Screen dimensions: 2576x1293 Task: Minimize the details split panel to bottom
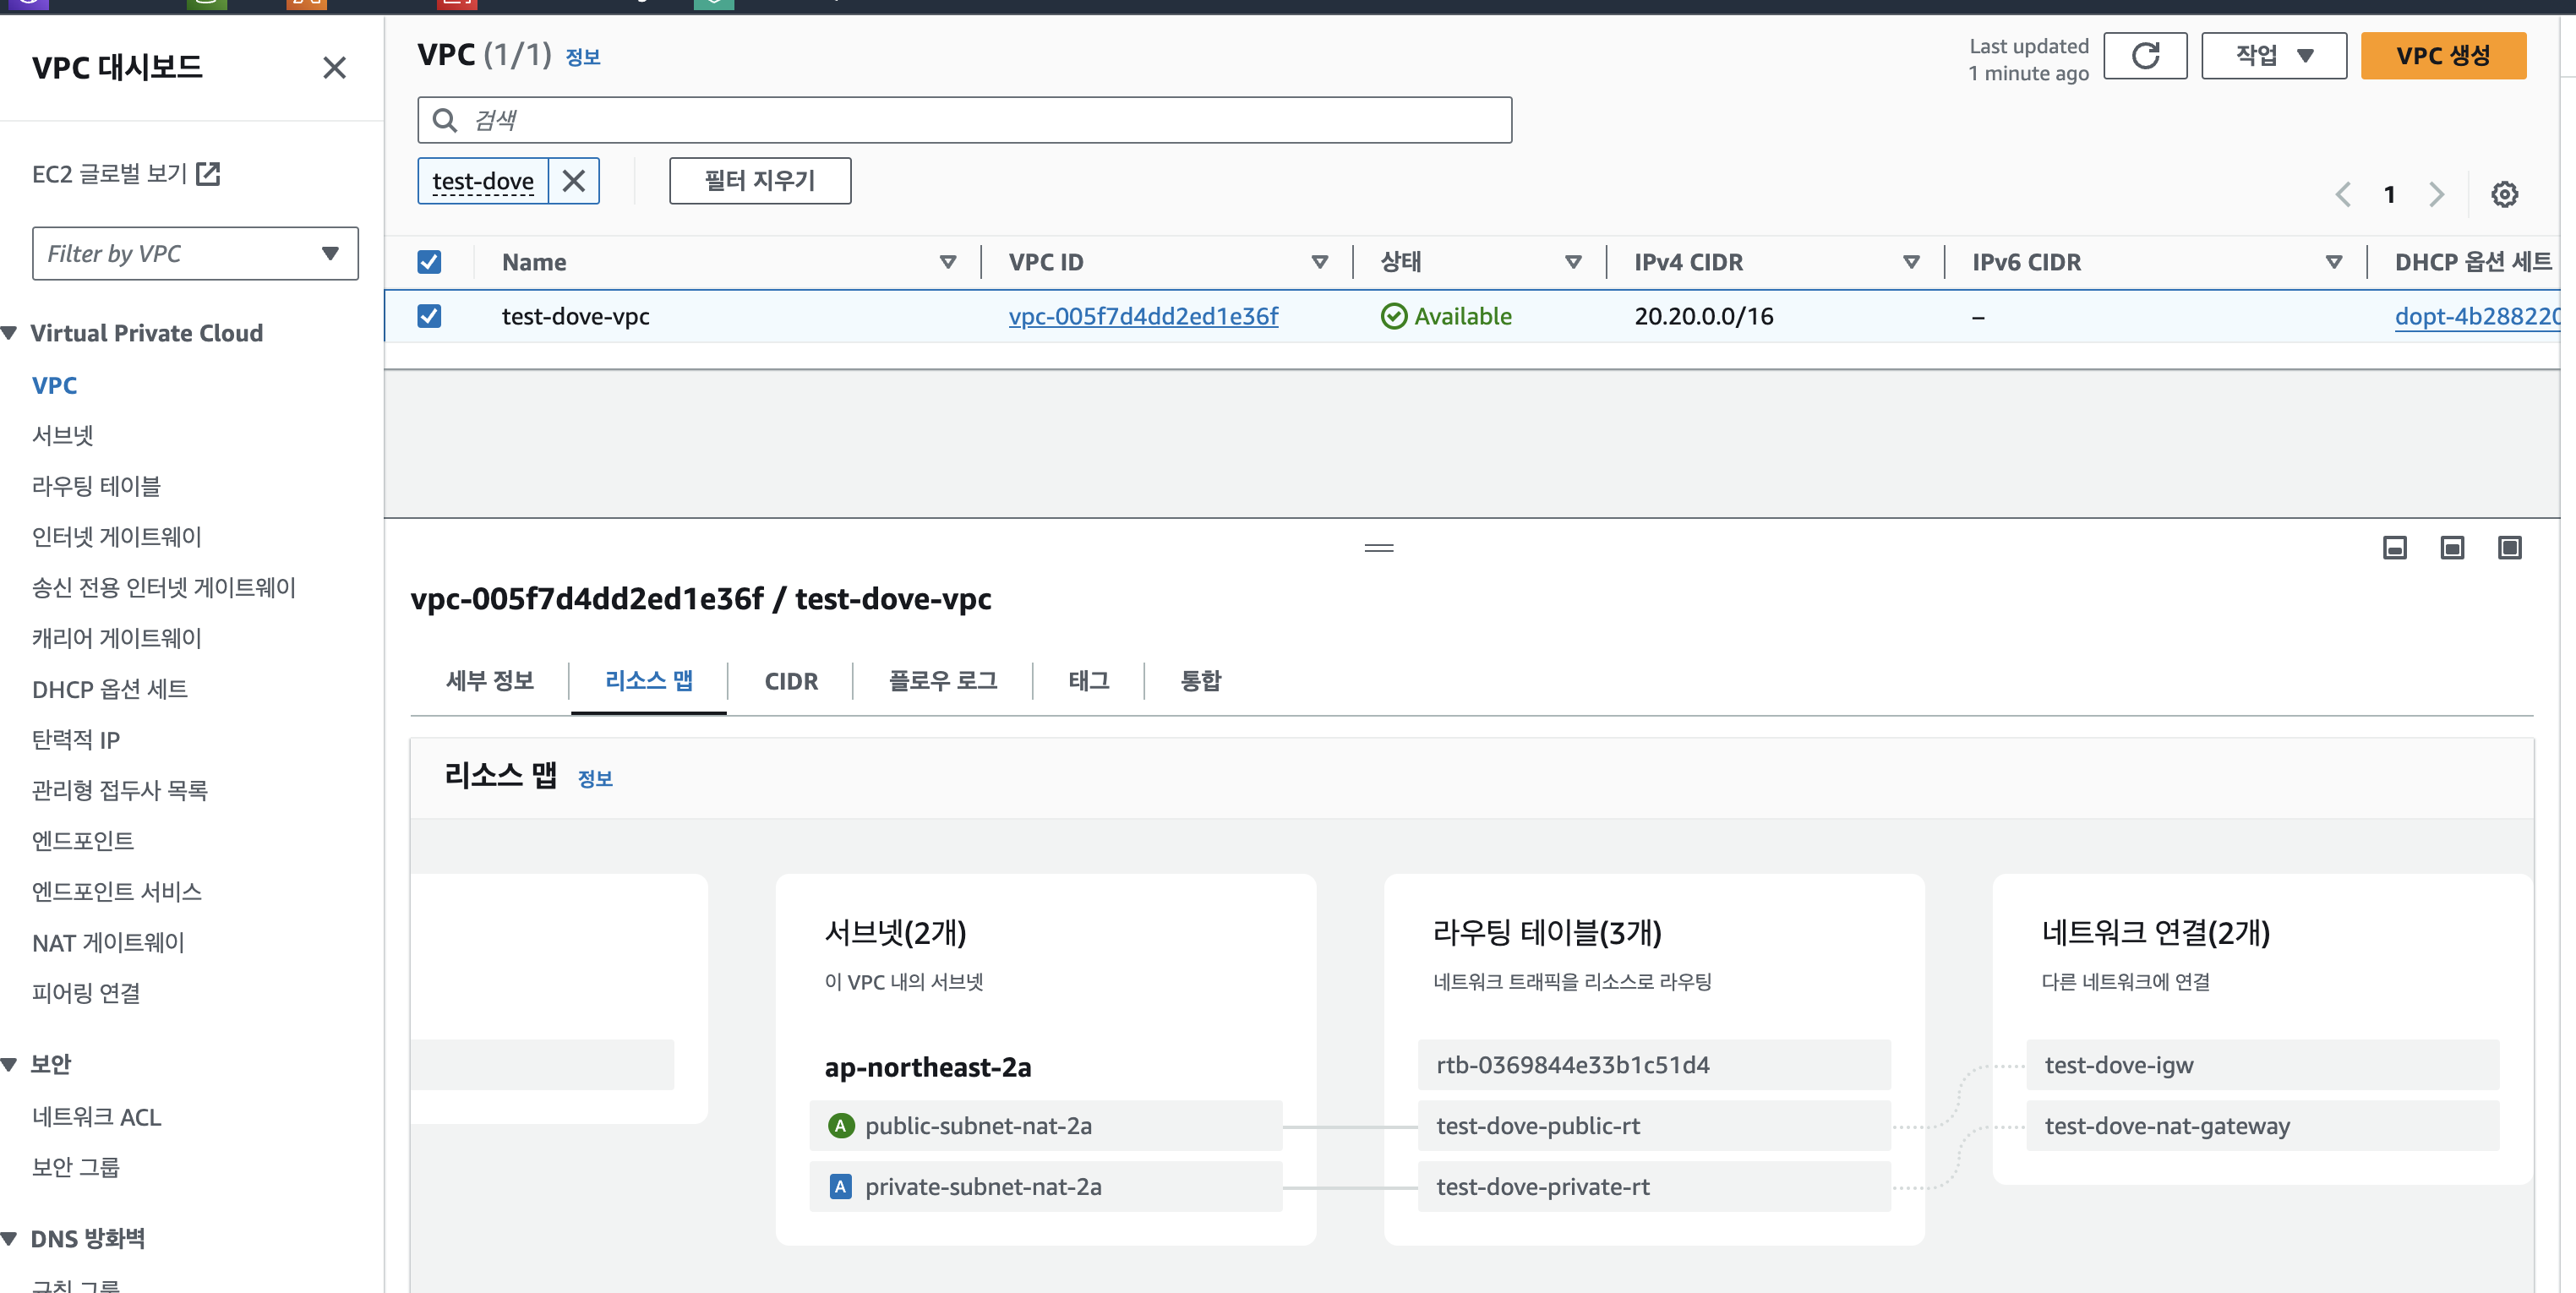[x=2394, y=548]
